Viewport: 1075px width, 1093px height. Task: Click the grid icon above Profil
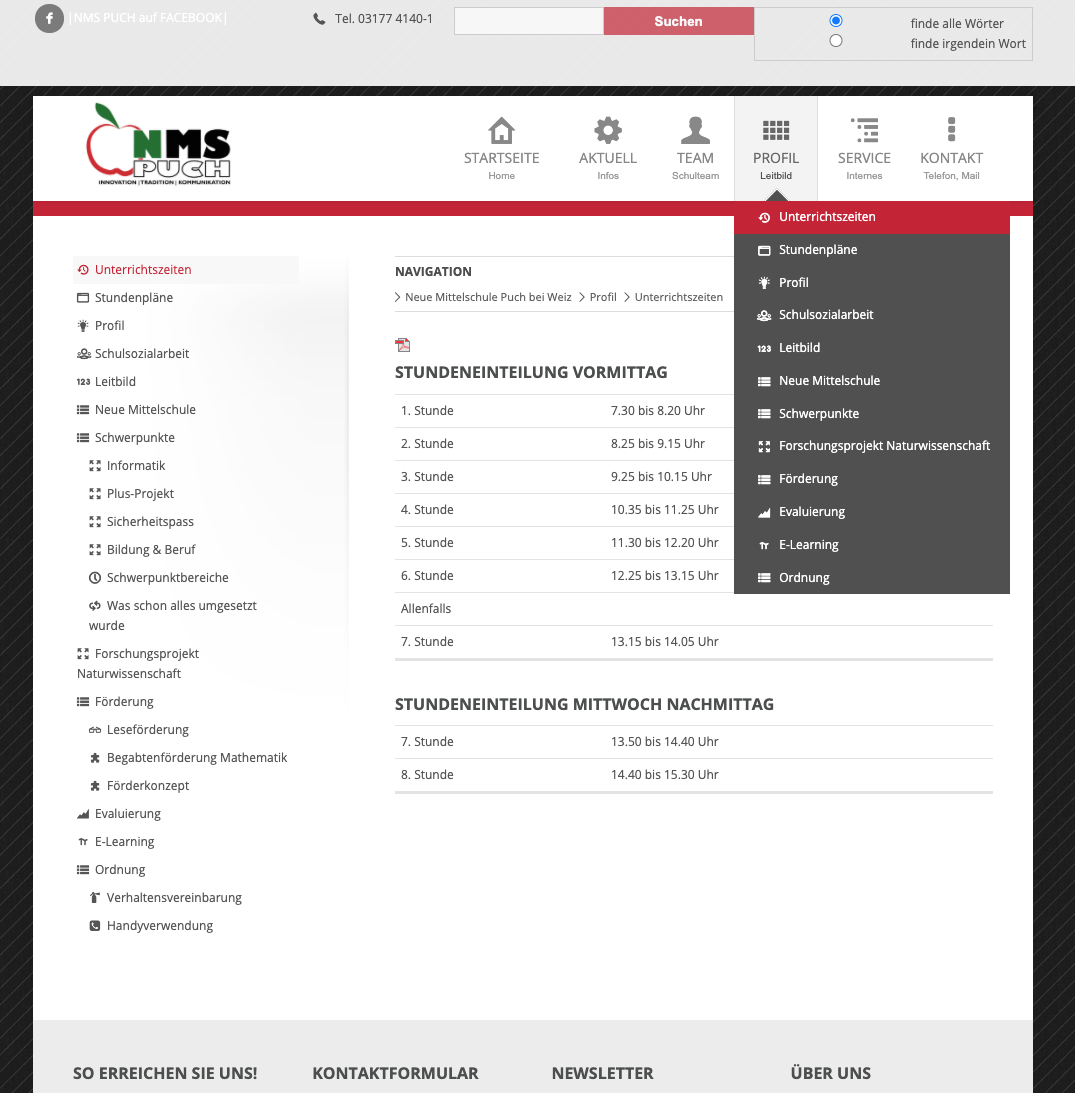[776, 130]
